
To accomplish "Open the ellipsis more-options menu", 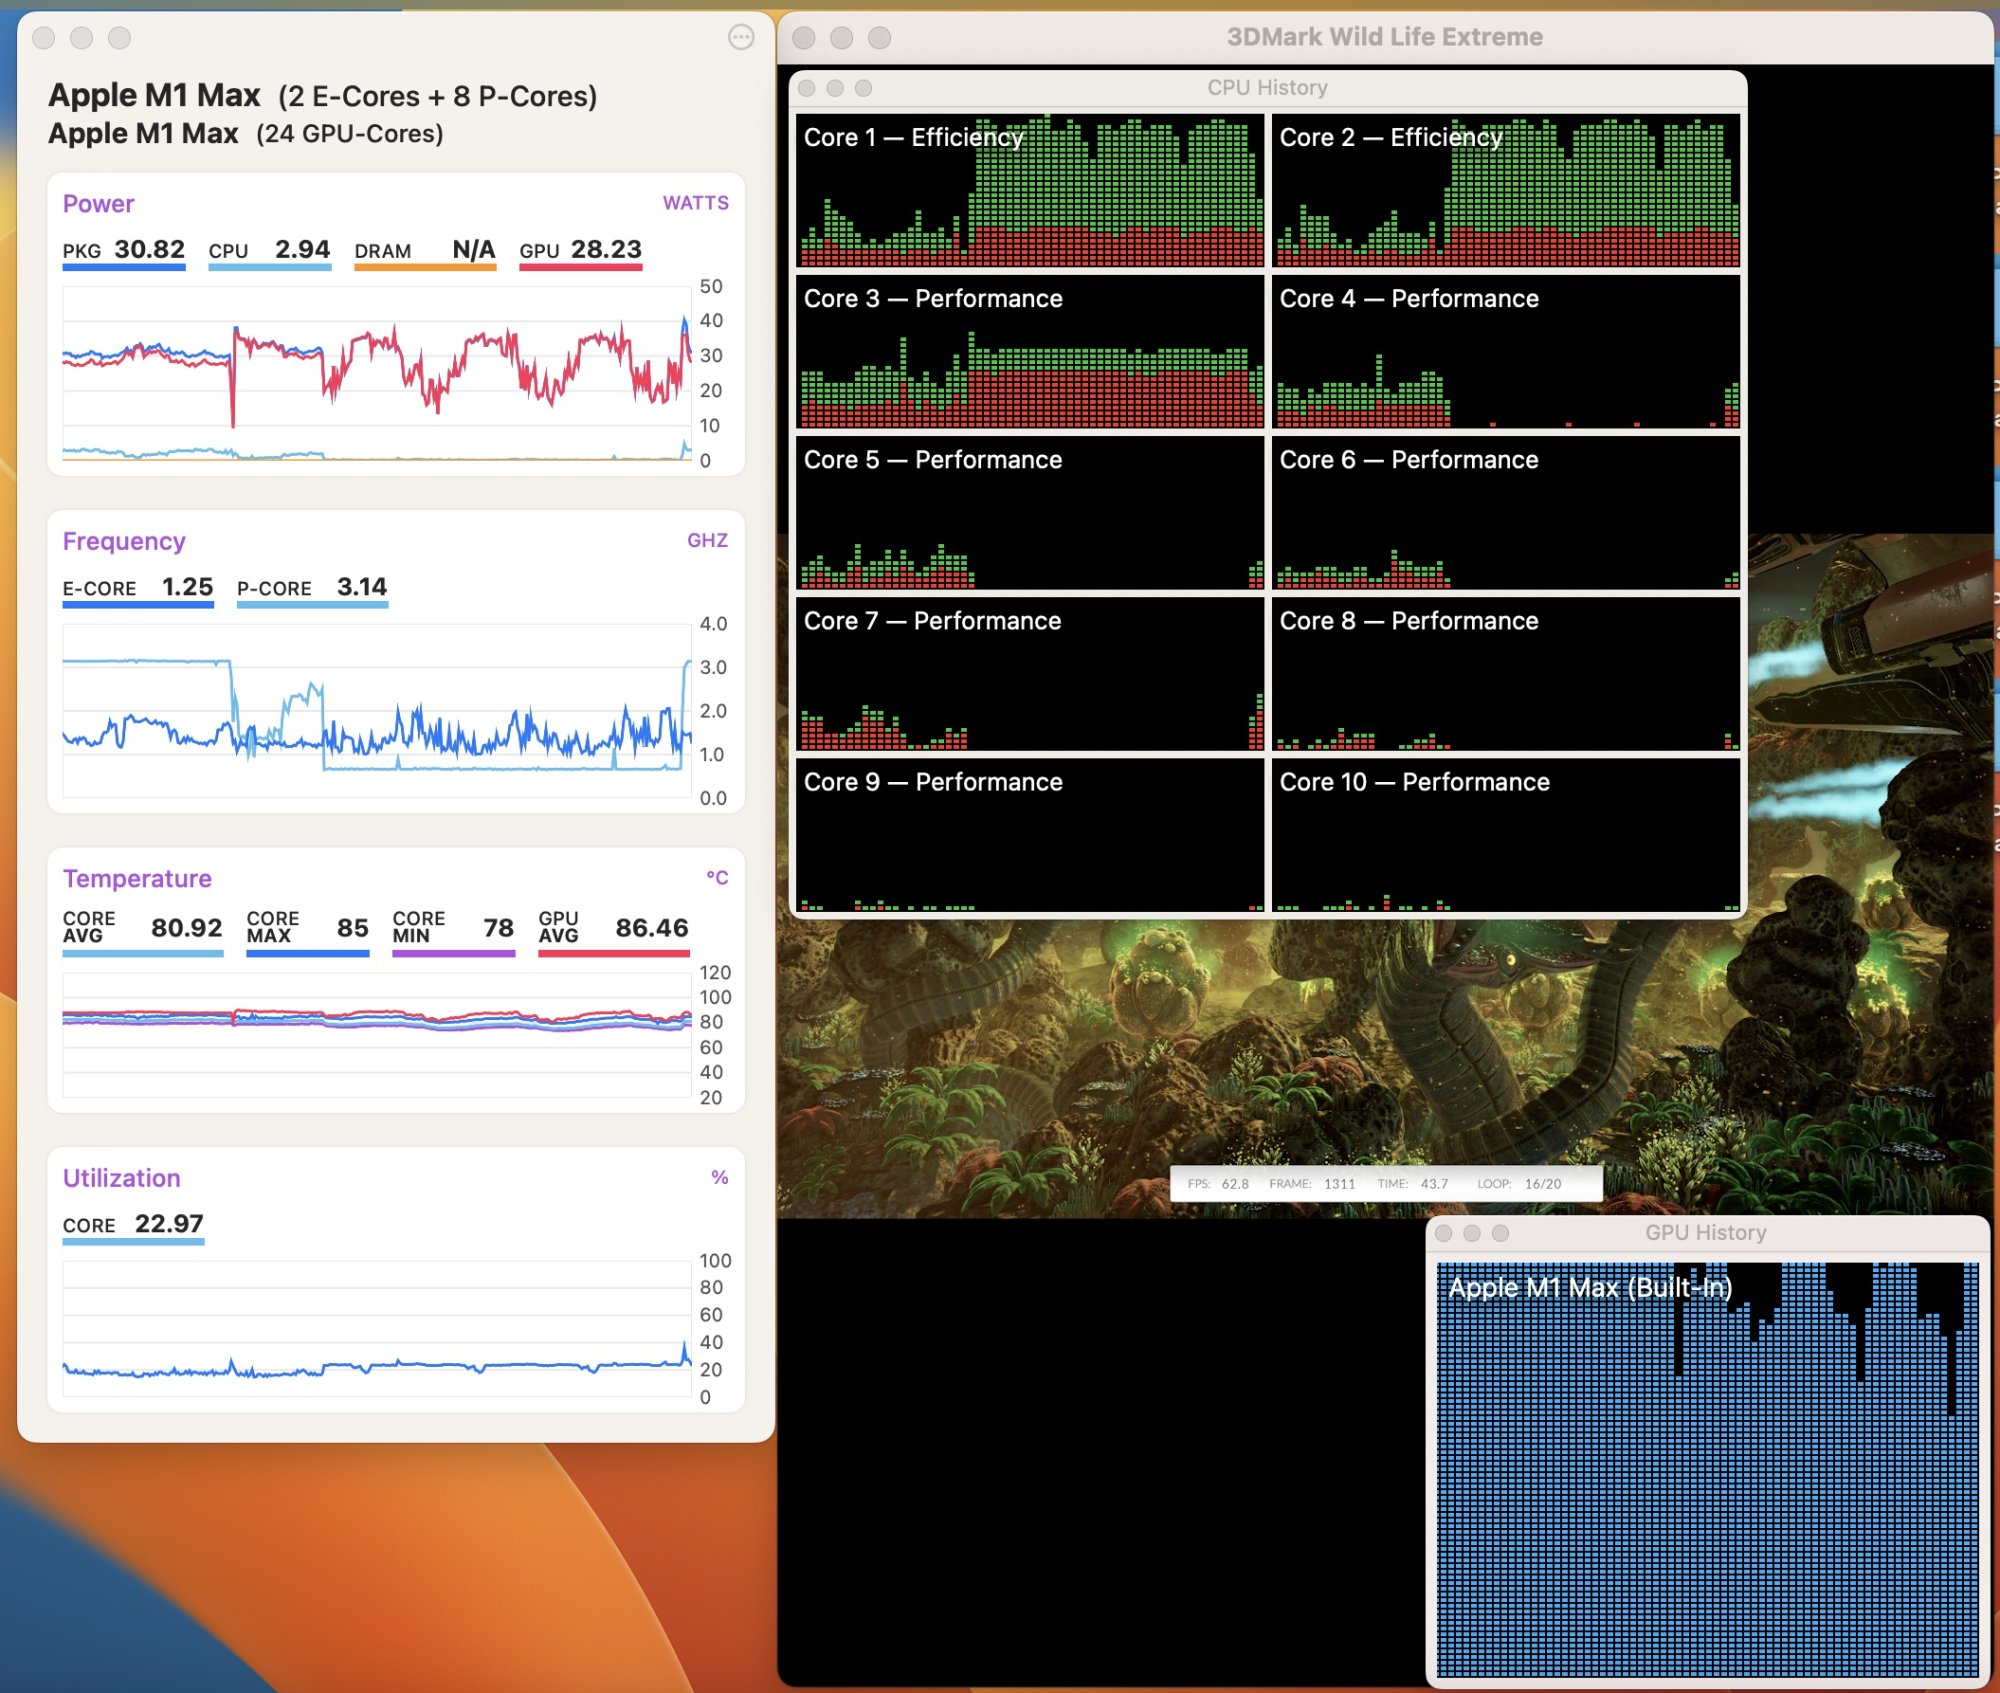I will tap(741, 38).
